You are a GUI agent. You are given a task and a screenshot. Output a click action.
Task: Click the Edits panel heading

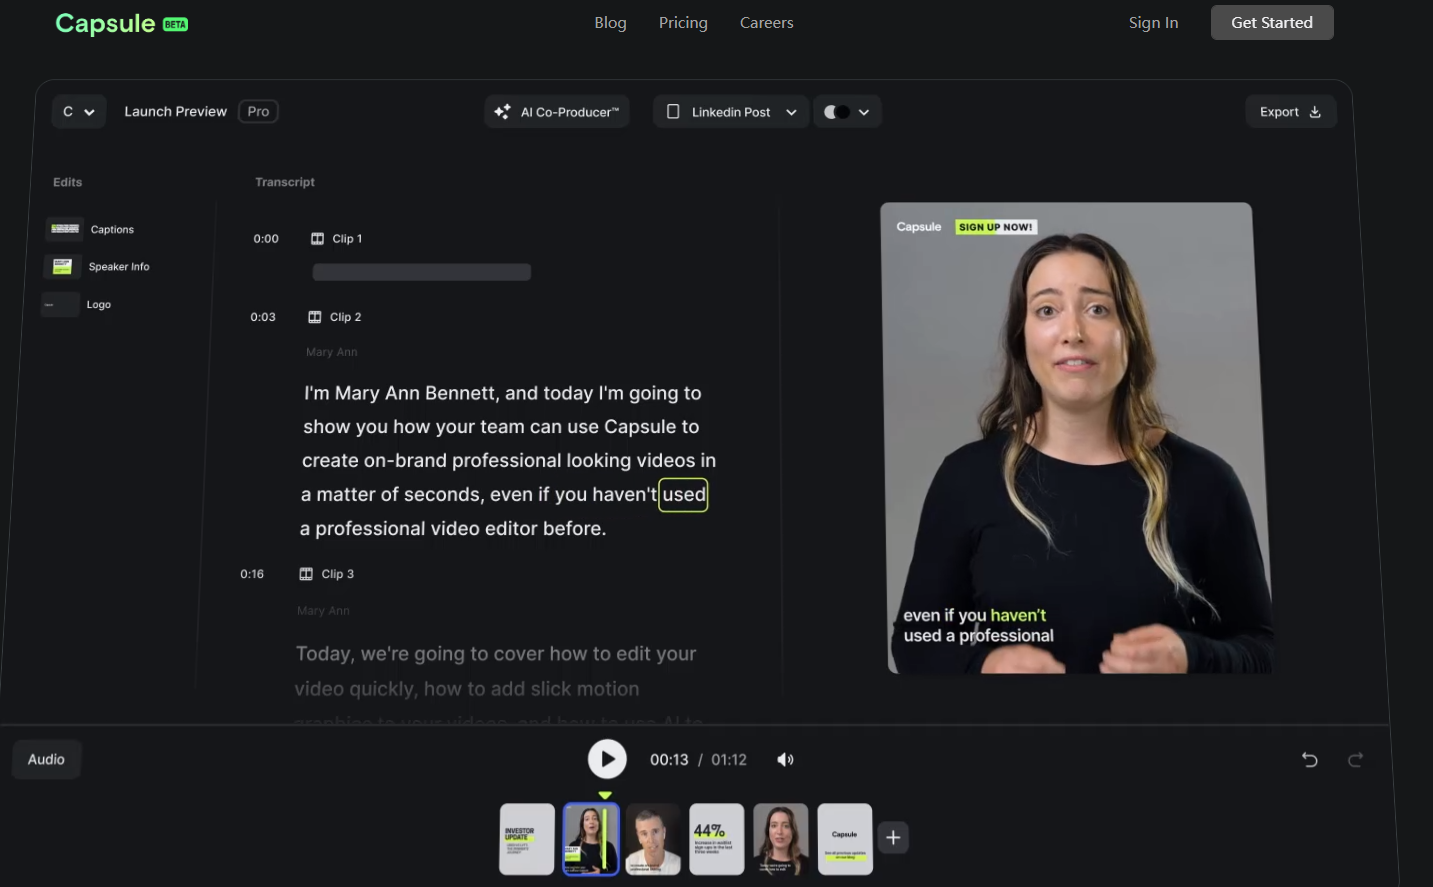click(x=68, y=182)
